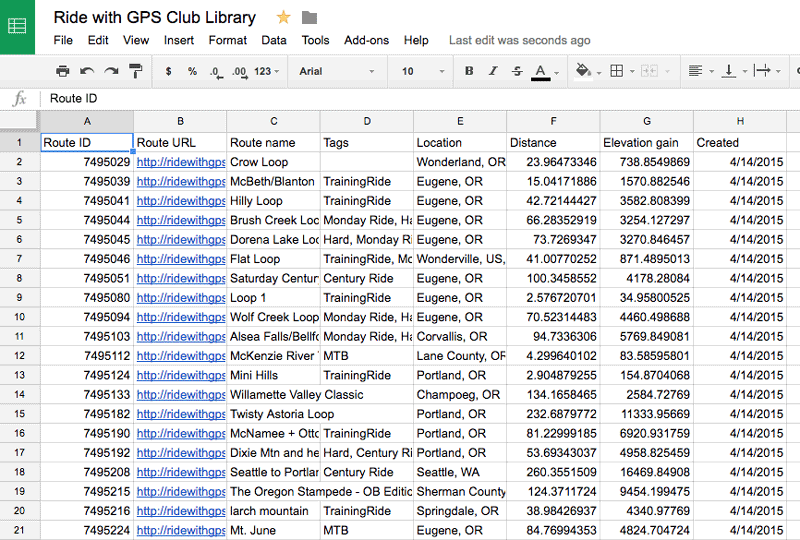
Task: Open the Insert menu
Action: (x=179, y=40)
